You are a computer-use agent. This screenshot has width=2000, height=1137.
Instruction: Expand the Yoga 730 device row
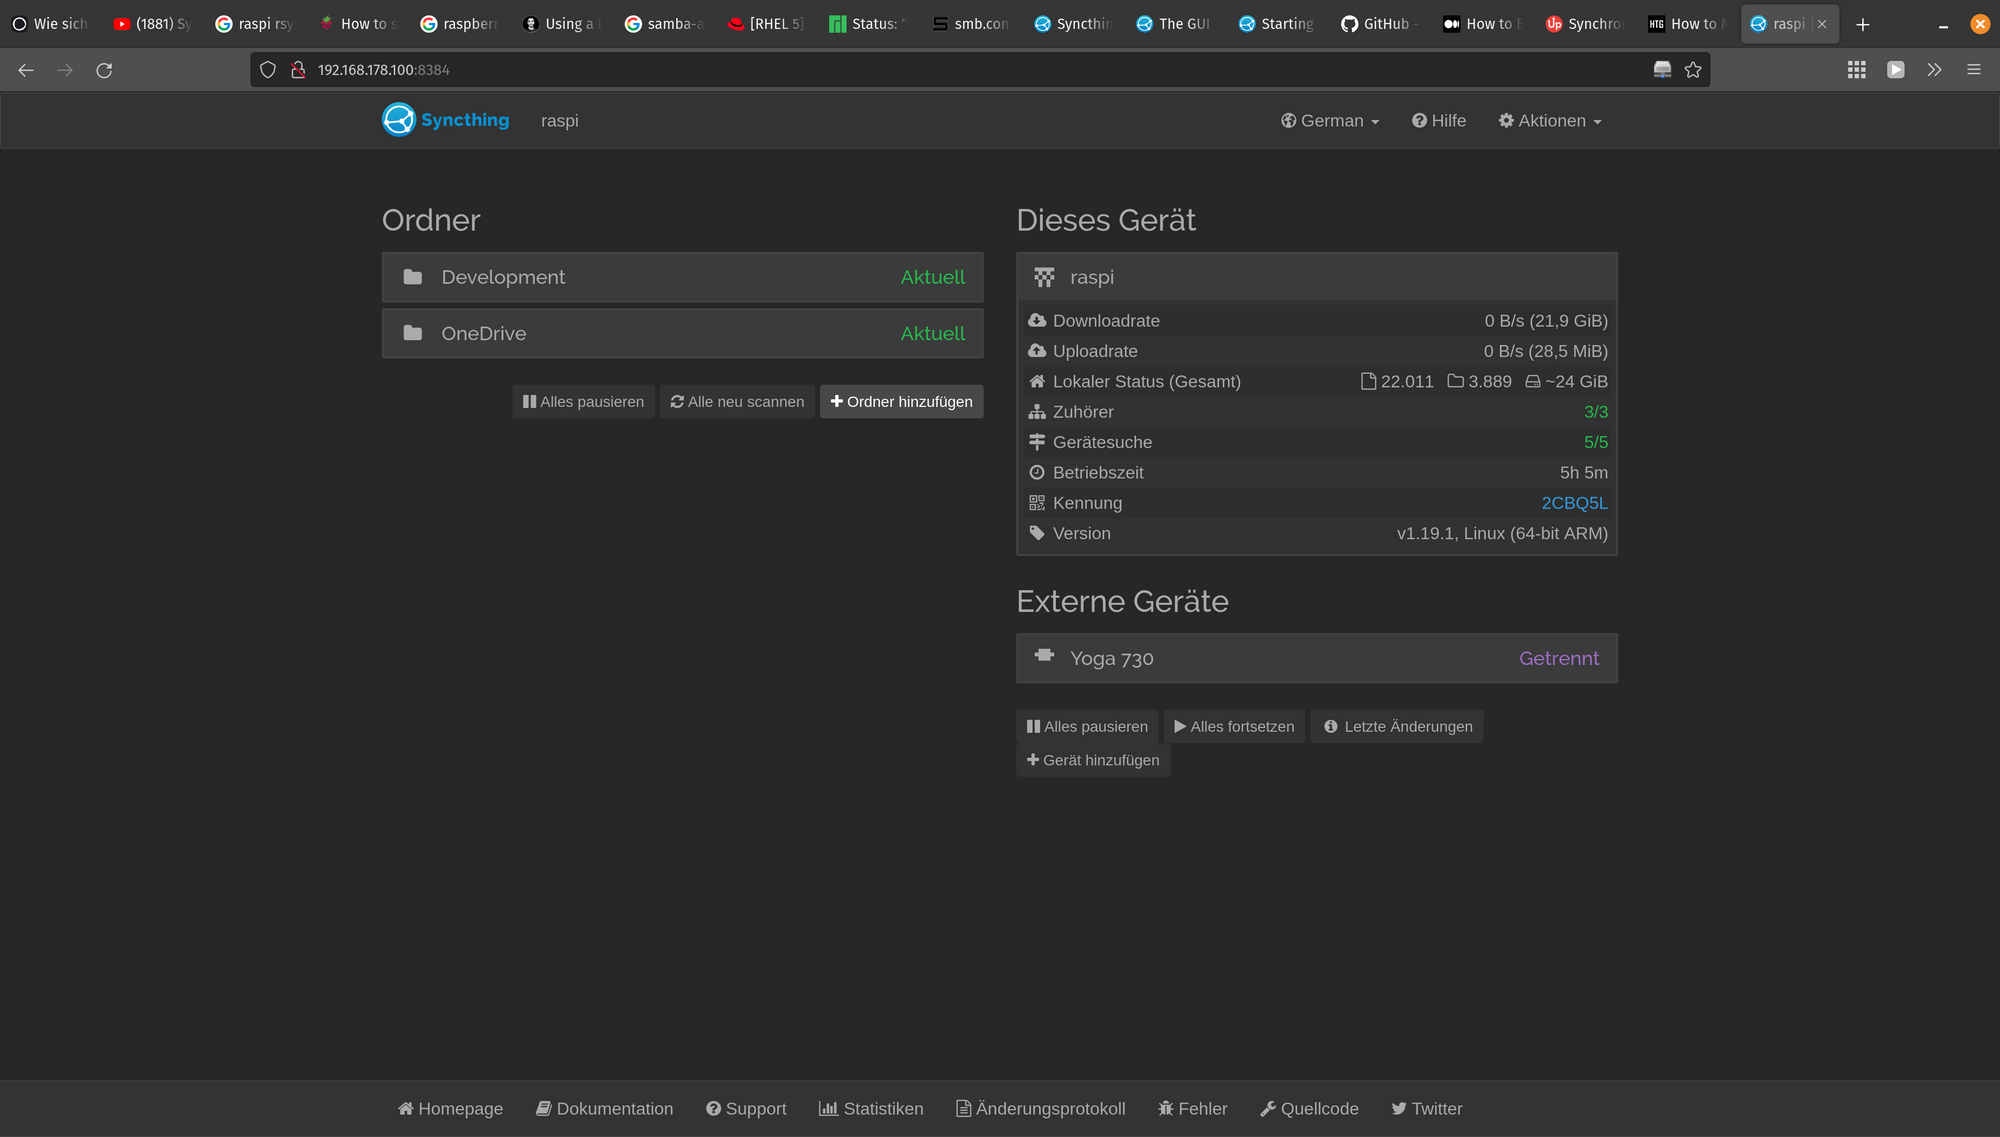pyautogui.click(x=1317, y=658)
